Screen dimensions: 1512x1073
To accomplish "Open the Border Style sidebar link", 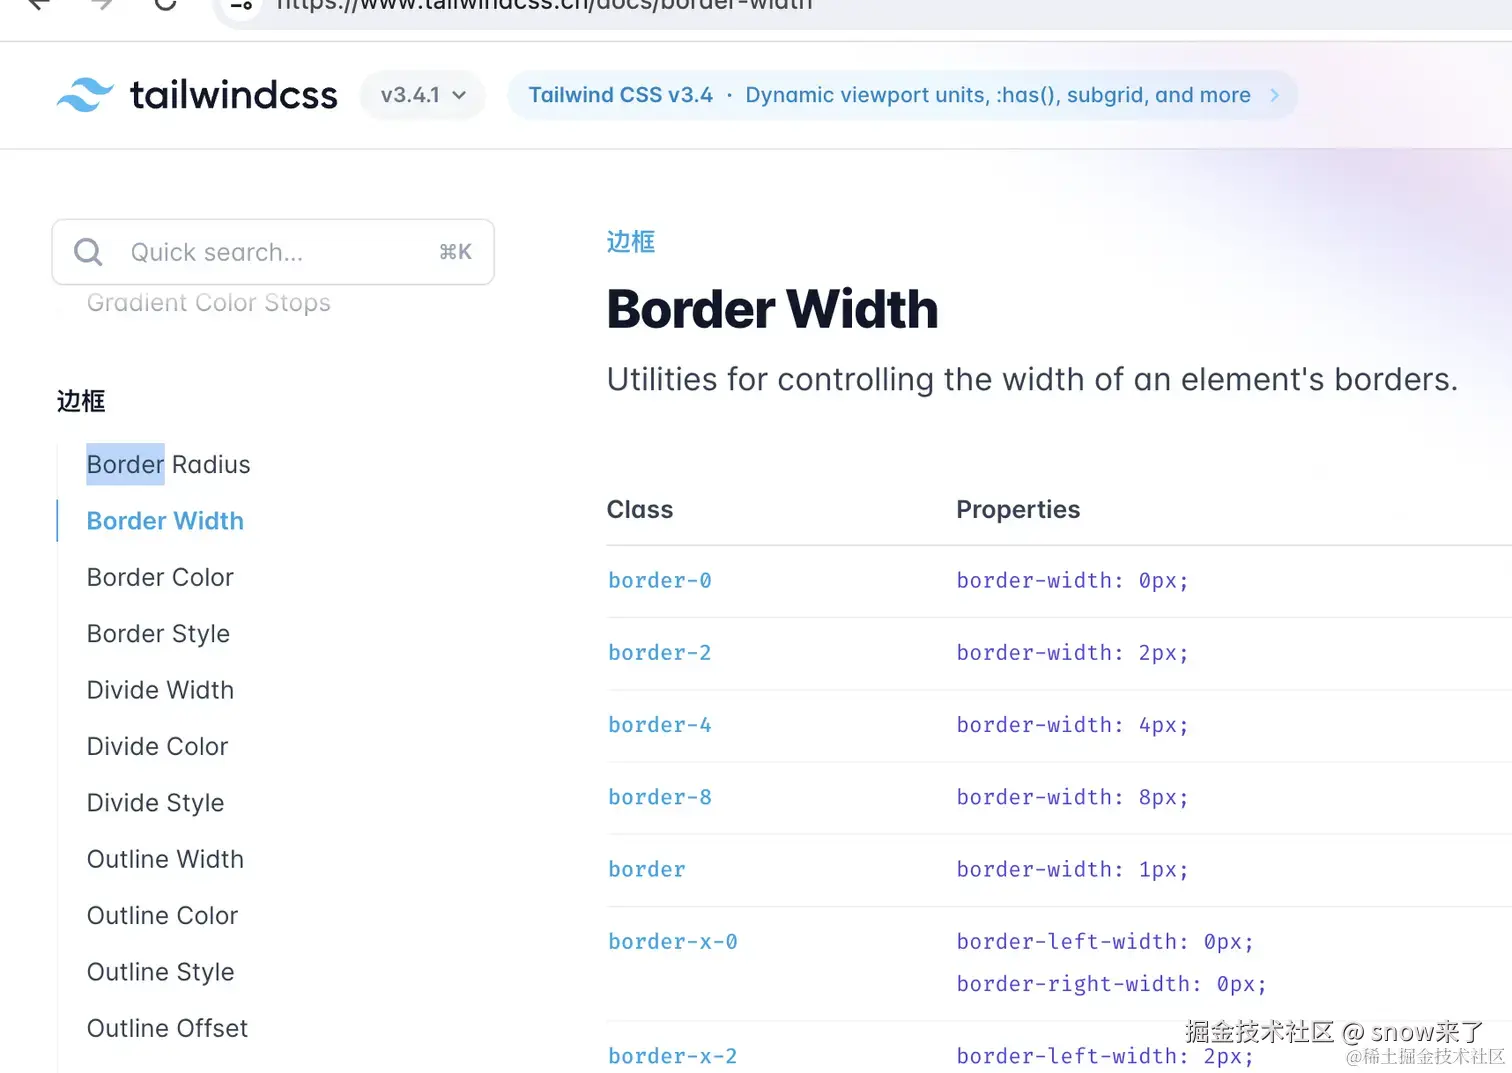I will click(x=158, y=634).
